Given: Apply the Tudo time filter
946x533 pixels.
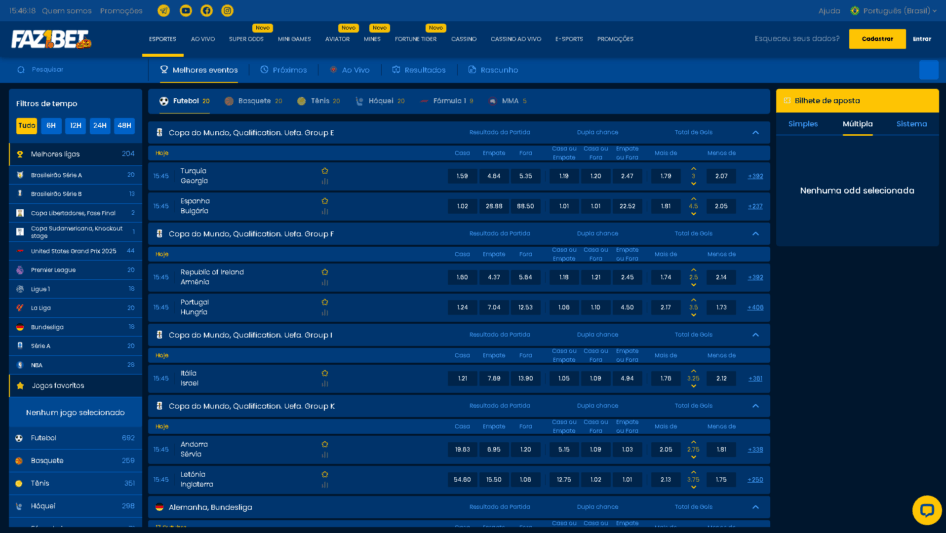Looking at the screenshot, I should click(x=27, y=126).
